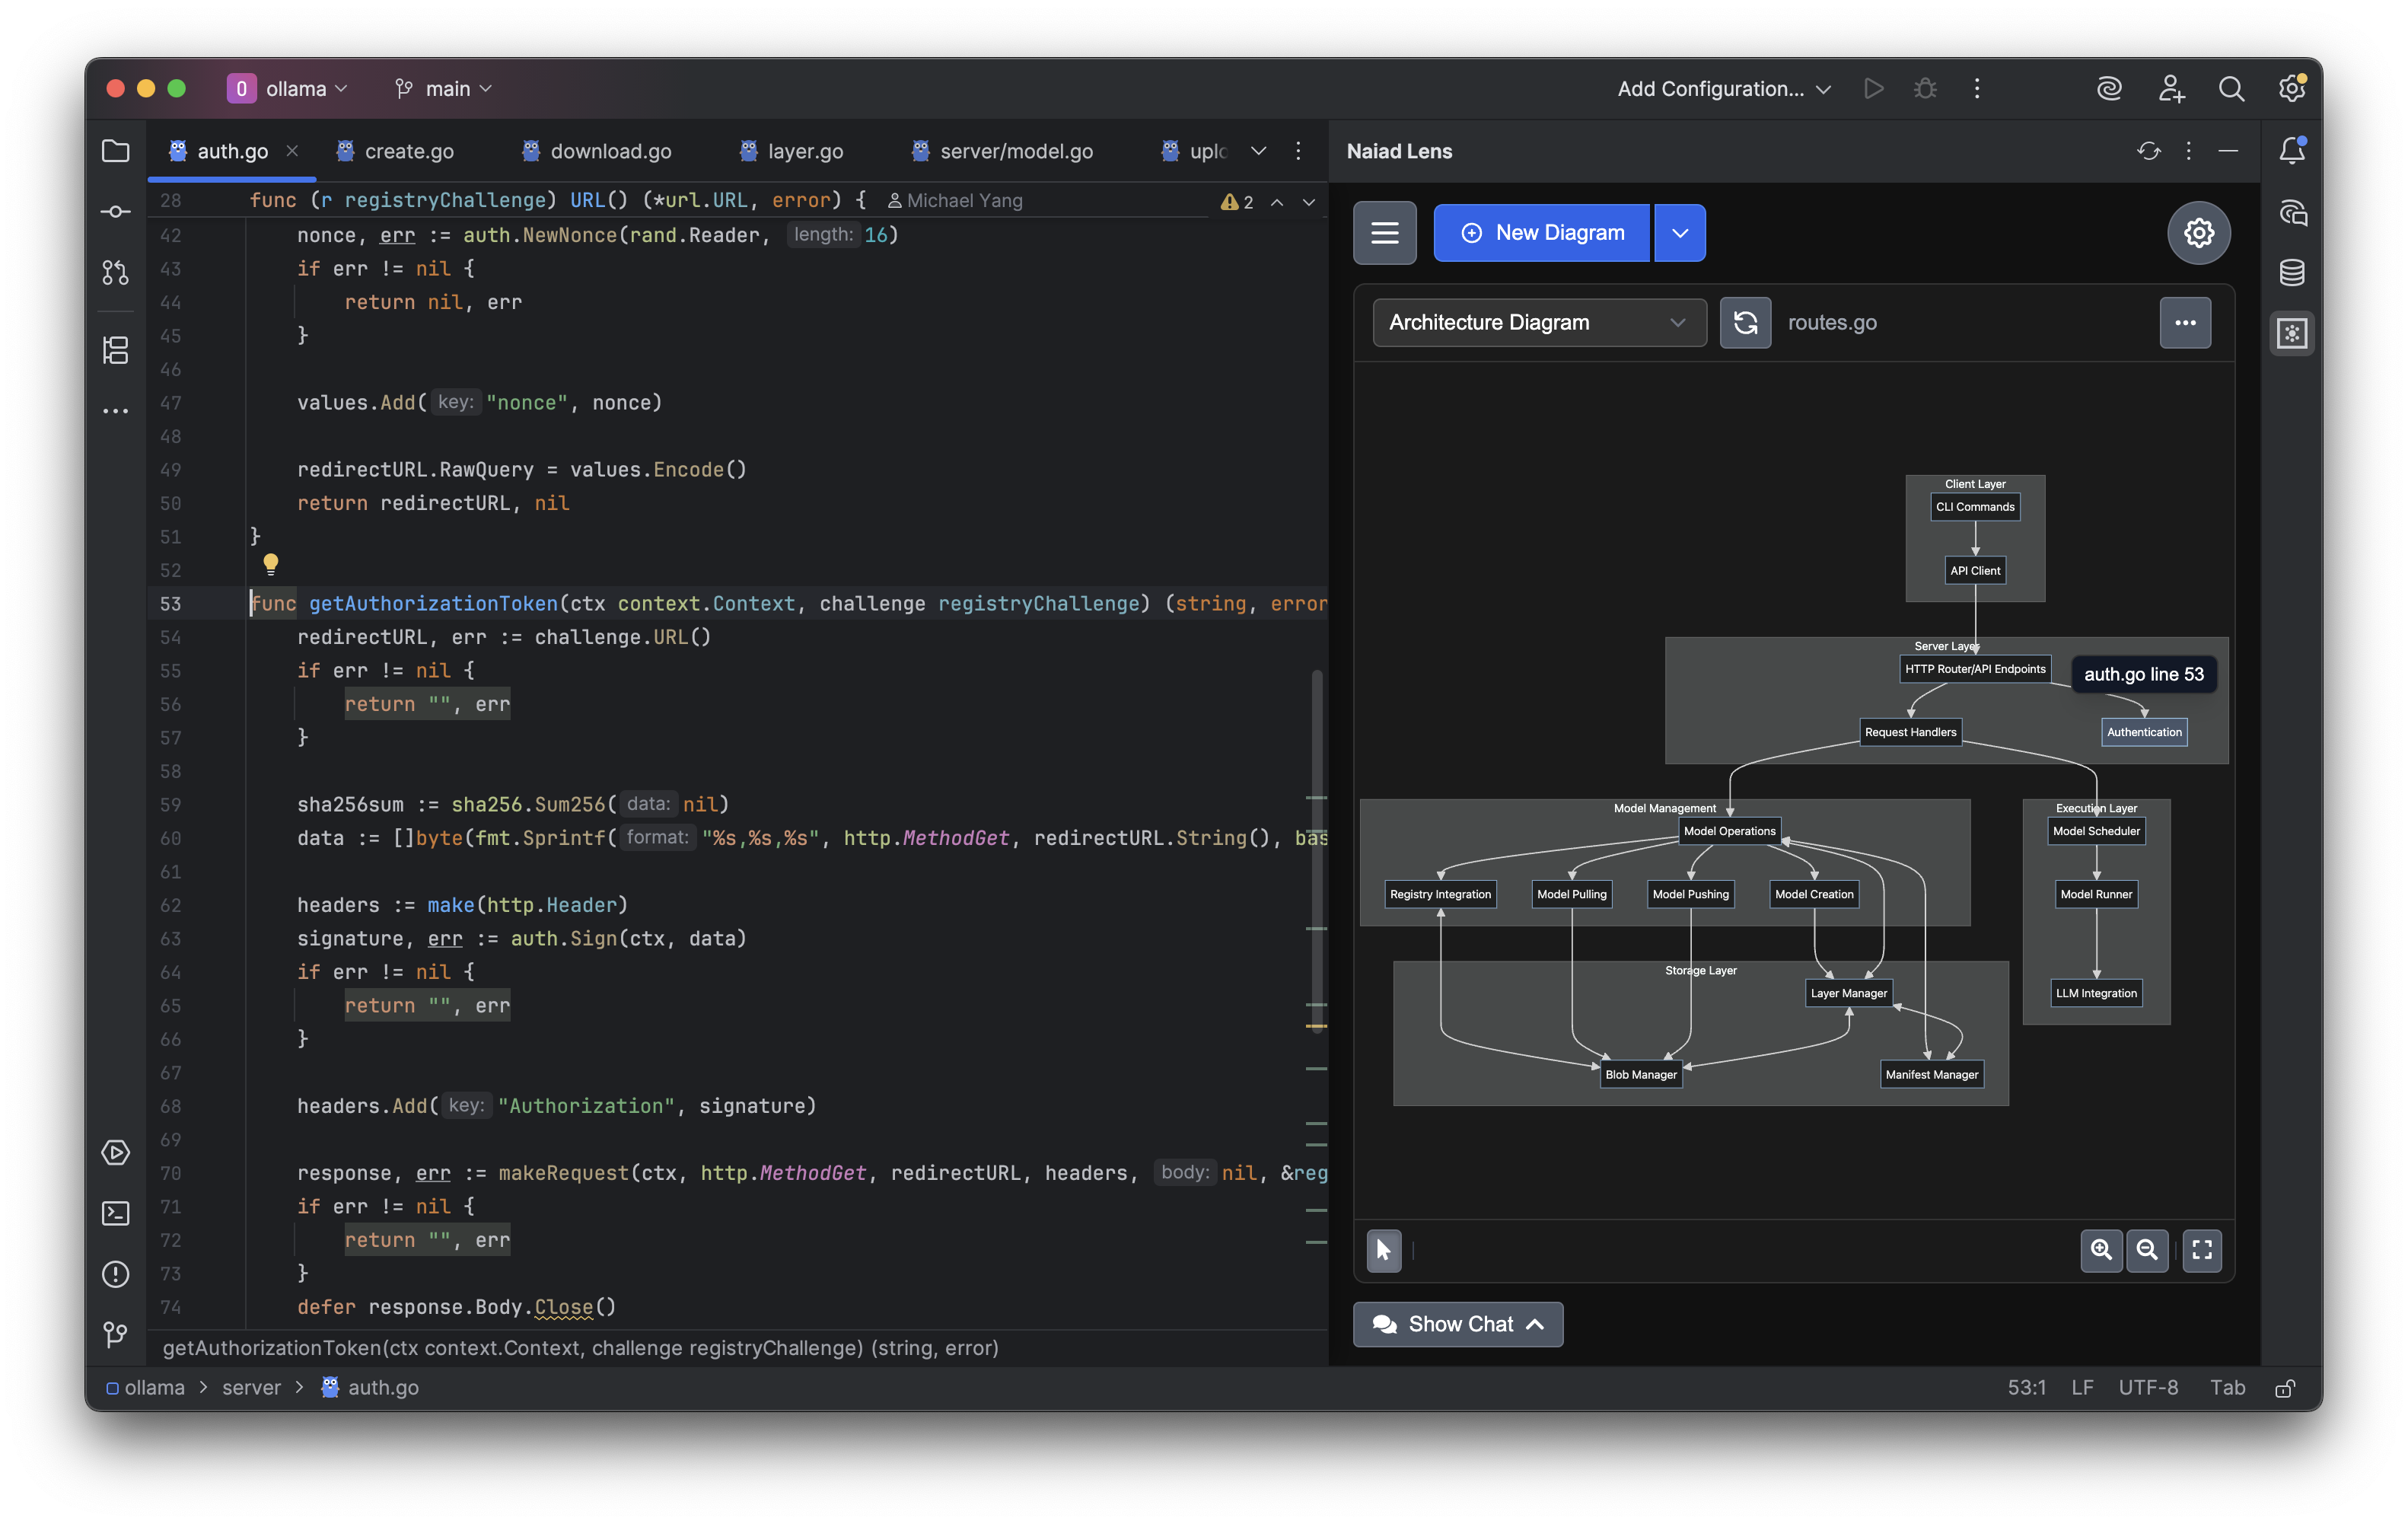Viewport: 2408px width, 1524px height.
Task: Regenerate diagram with refresh button beside routes.go
Action: (x=1745, y=322)
